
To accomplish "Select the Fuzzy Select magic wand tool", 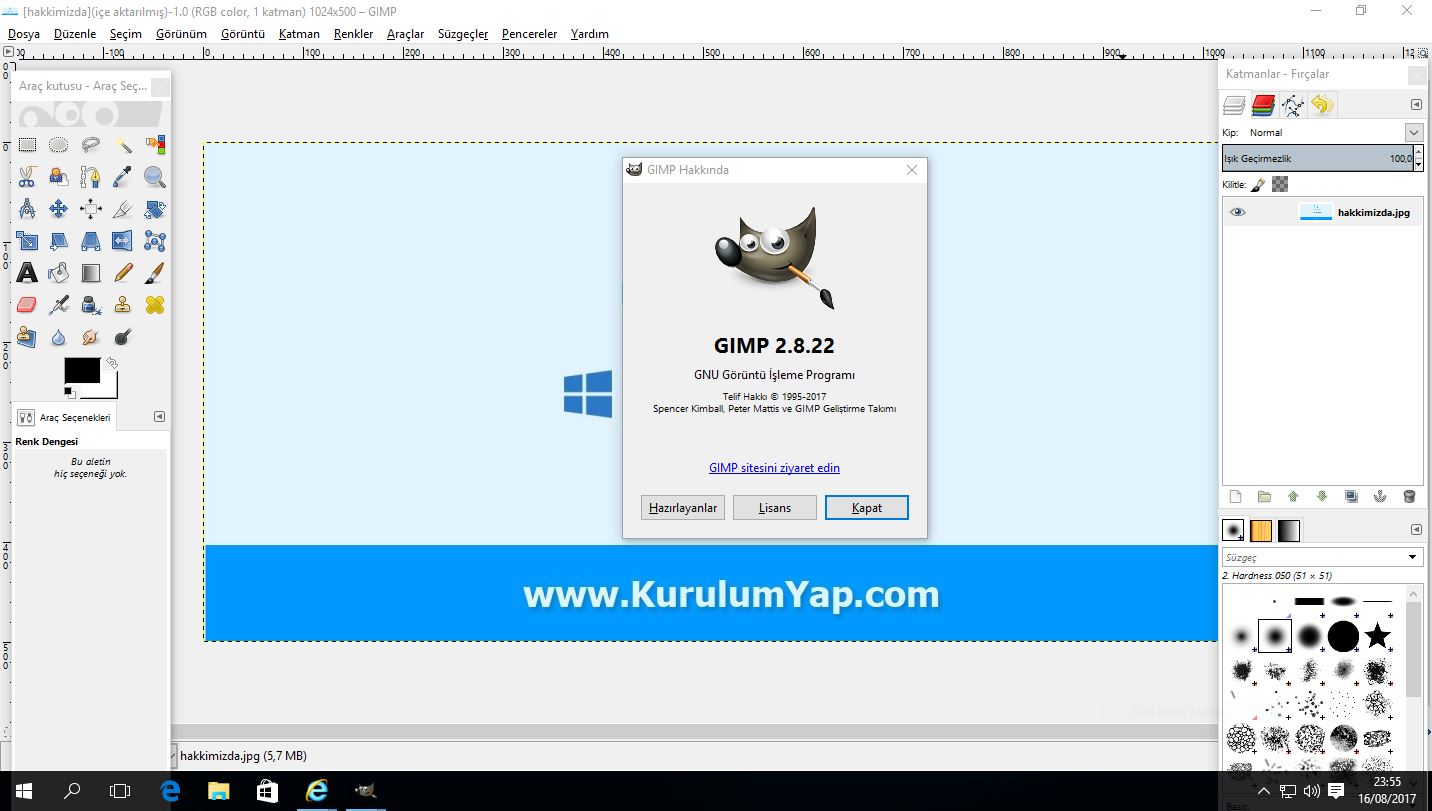I will [x=123, y=145].
